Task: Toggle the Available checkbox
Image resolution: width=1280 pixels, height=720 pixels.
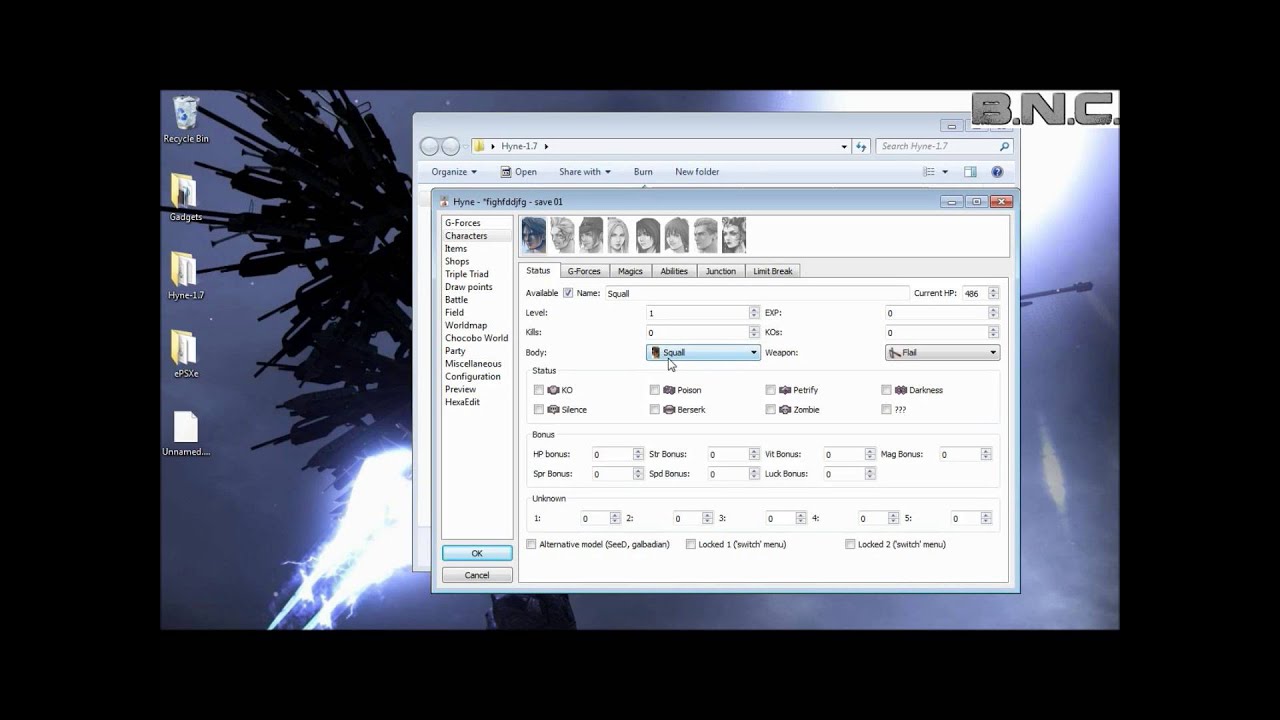Action: pos(568,293)
